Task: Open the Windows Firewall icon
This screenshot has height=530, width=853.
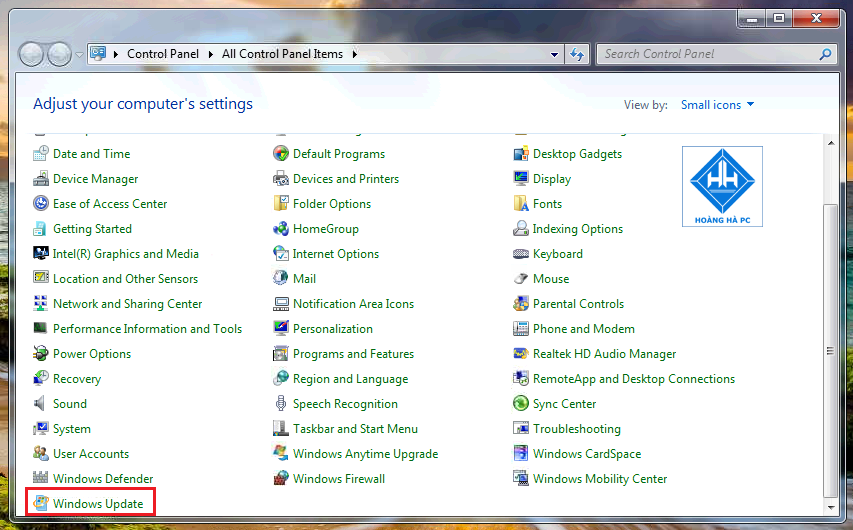Action: tap(281, 478)
